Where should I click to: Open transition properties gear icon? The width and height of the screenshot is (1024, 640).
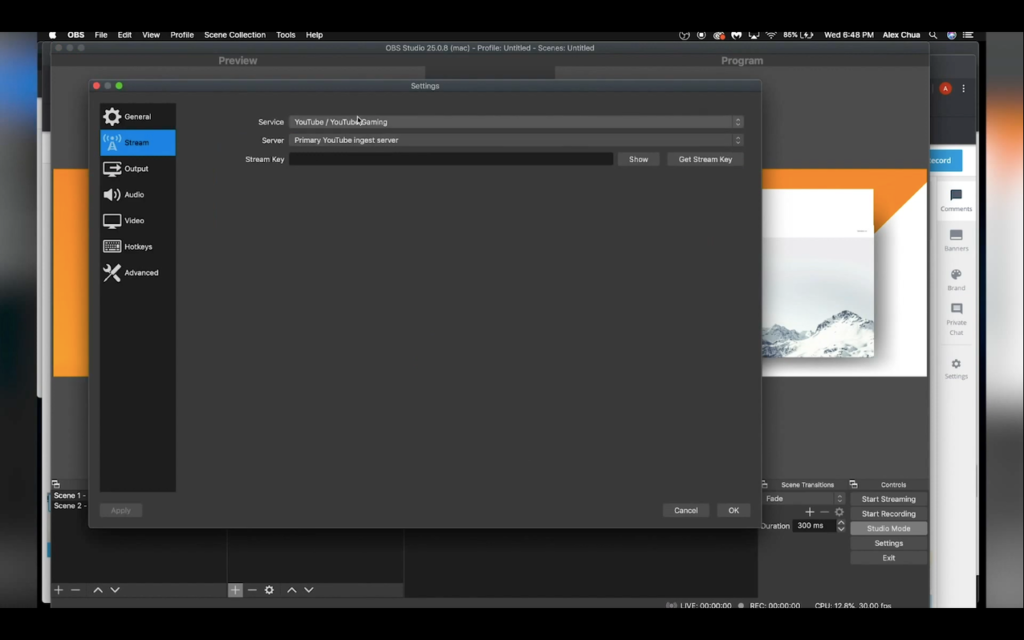coord(839,512)
